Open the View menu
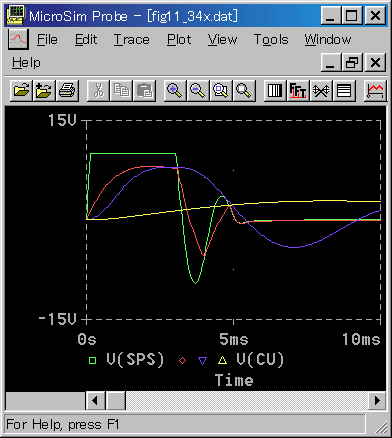This screenshot has height=438, width=392. pos(222,40)
